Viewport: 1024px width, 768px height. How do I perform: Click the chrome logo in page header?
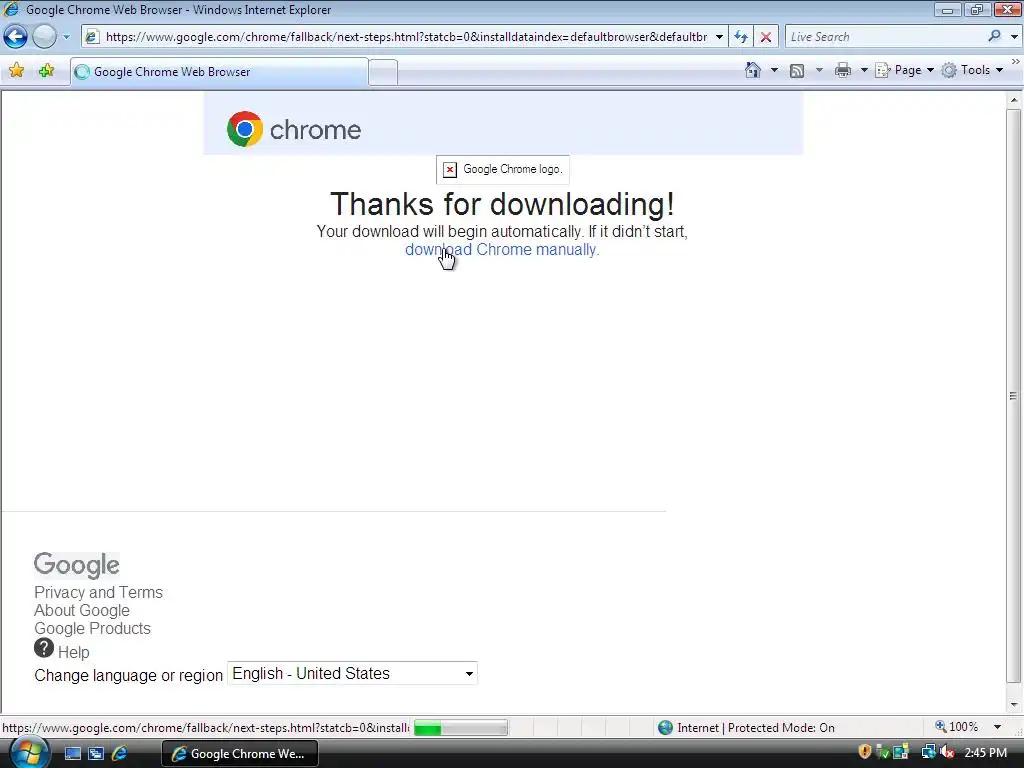pos(294,129)
